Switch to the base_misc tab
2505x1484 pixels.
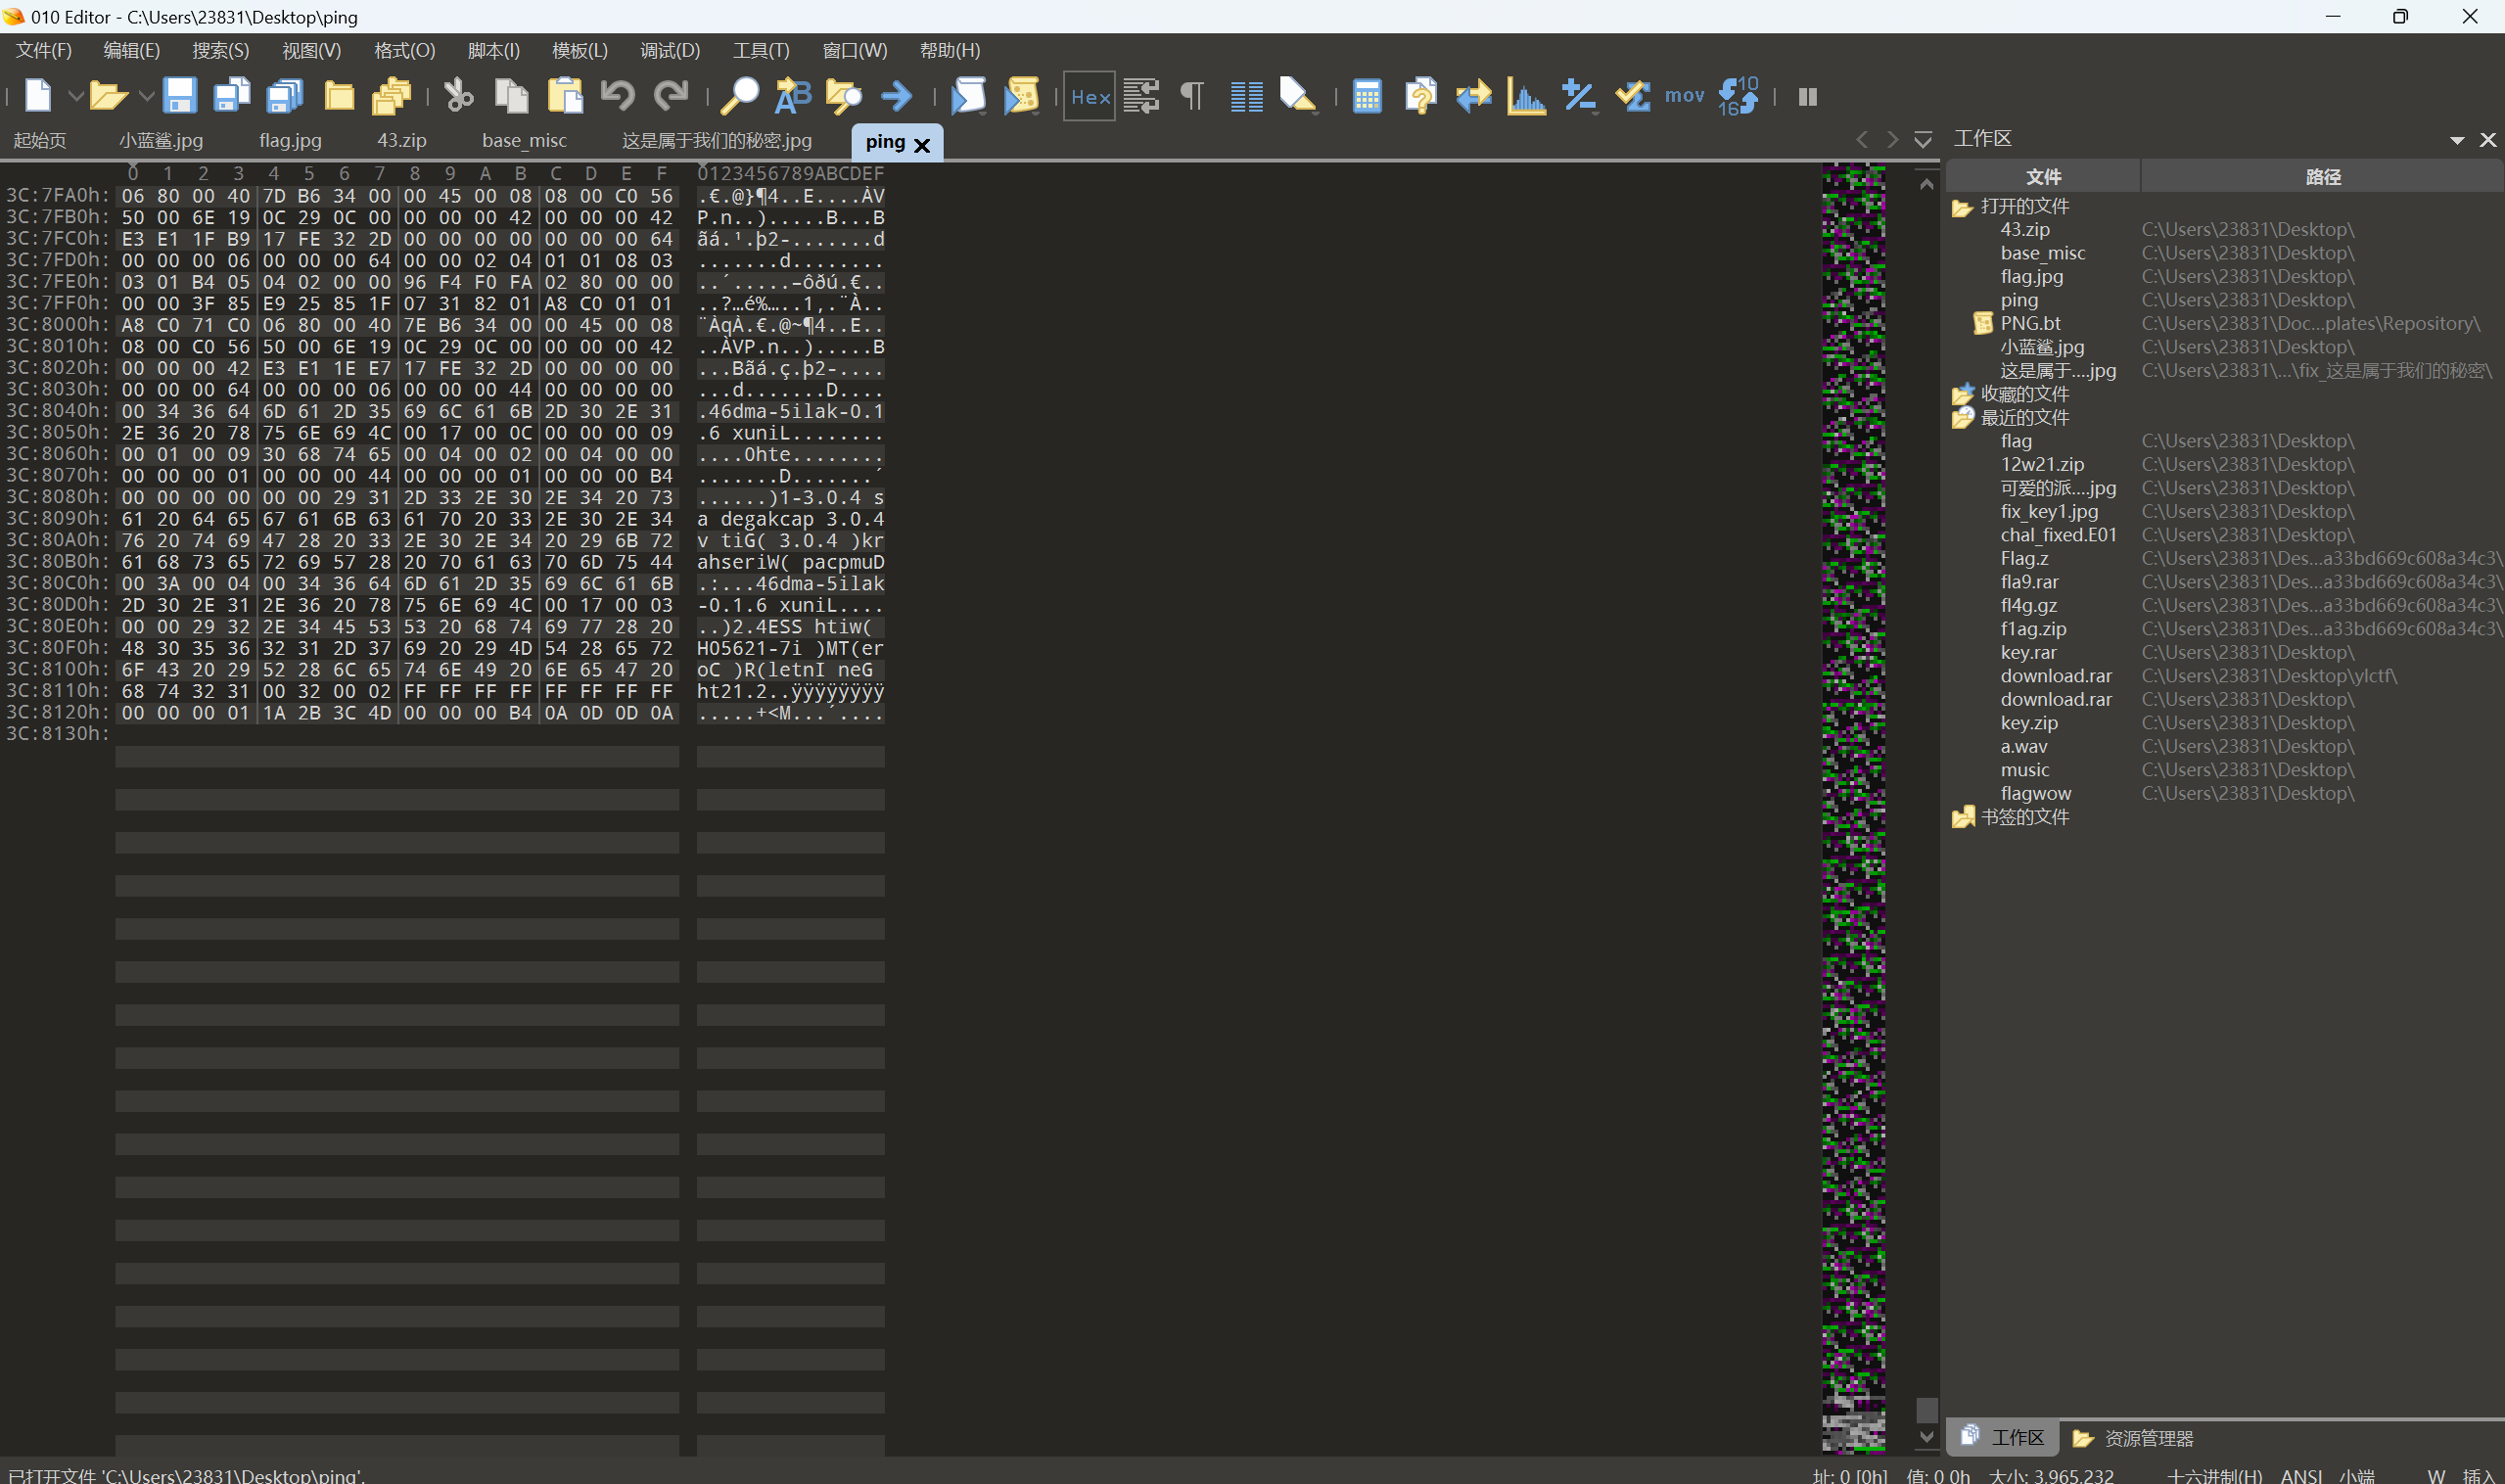point(524,140)
